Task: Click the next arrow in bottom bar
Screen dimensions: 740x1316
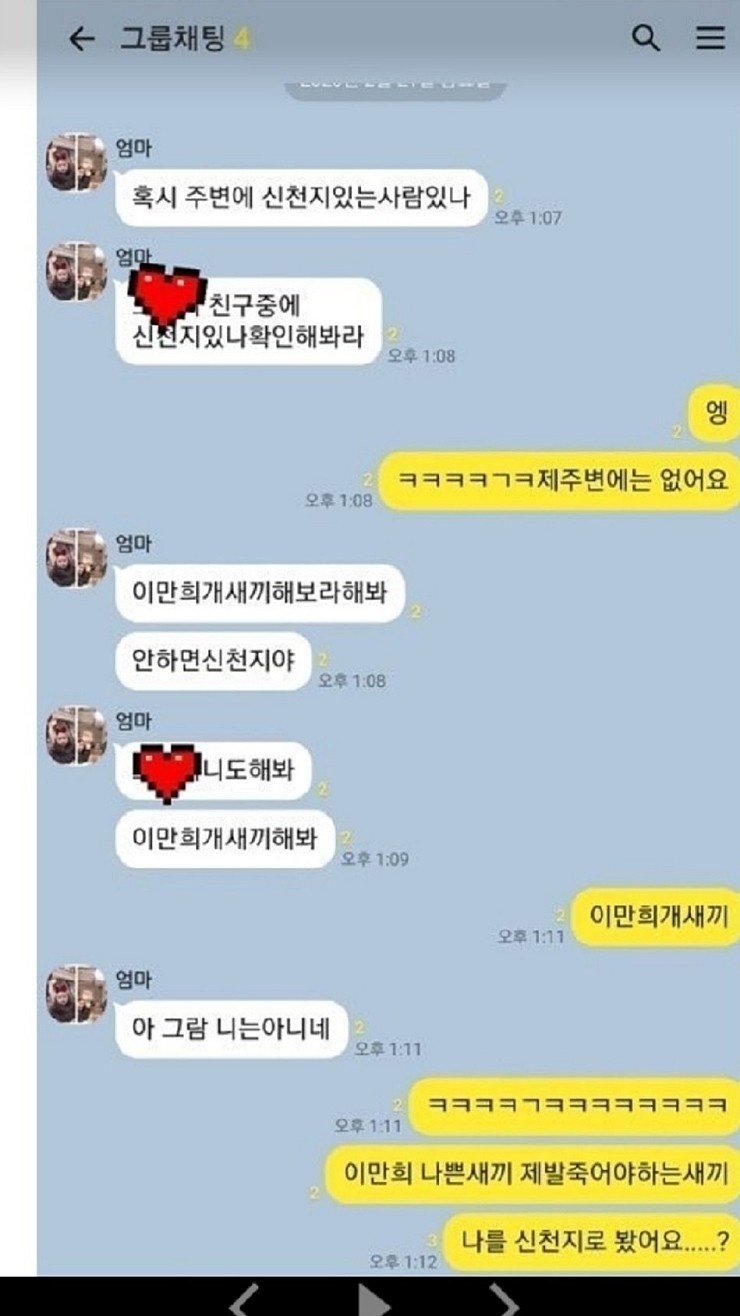Action: 503,1298
